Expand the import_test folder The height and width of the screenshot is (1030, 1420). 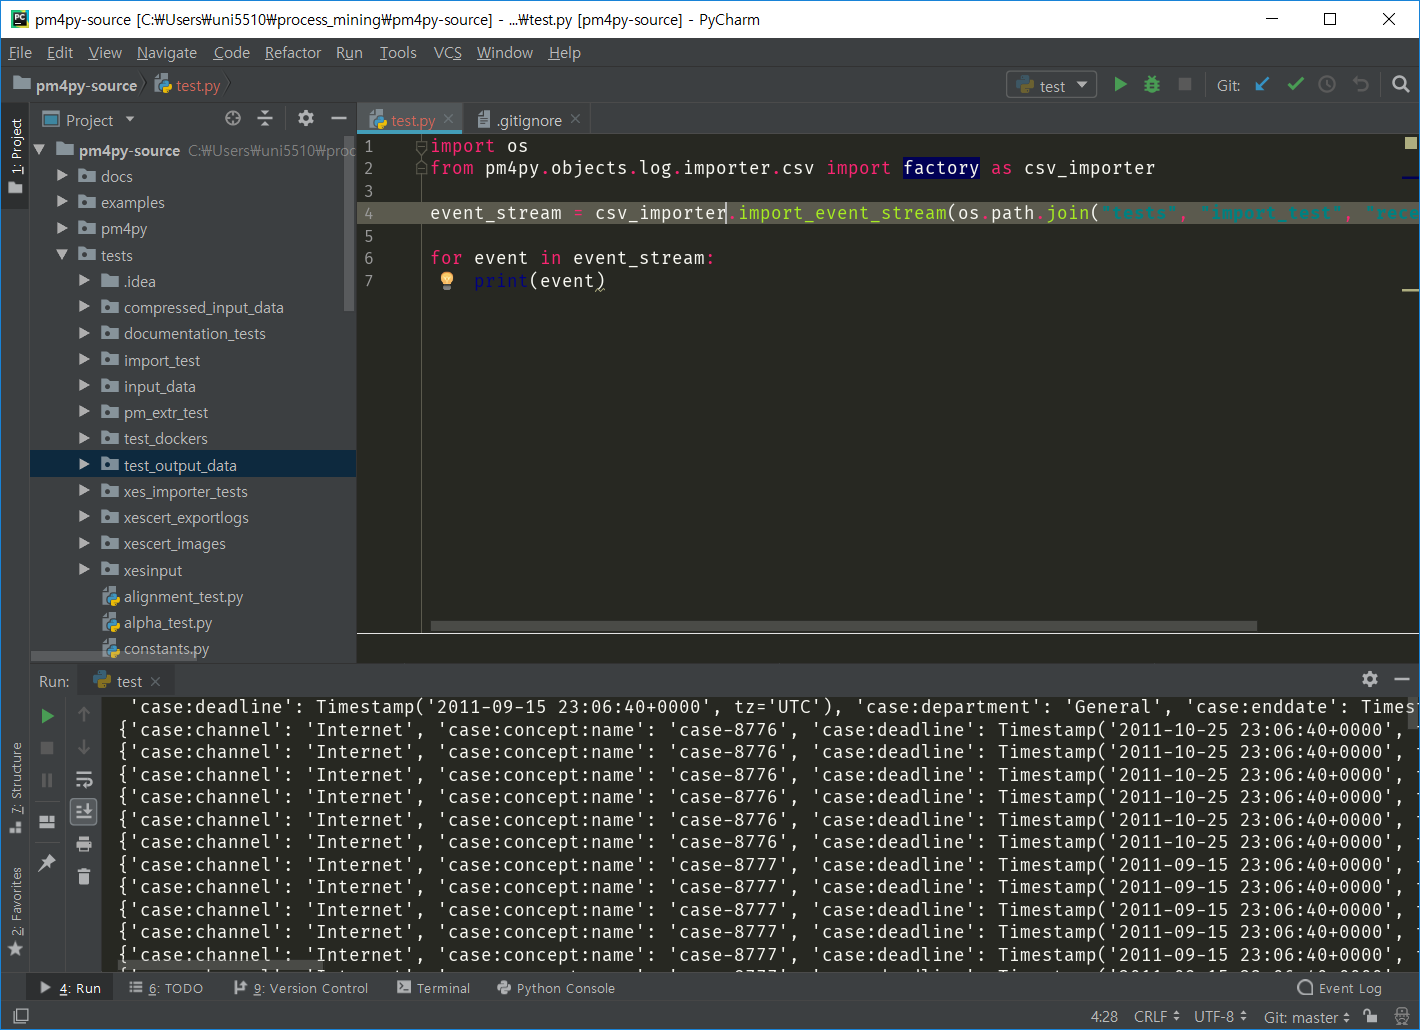[84, 360]
